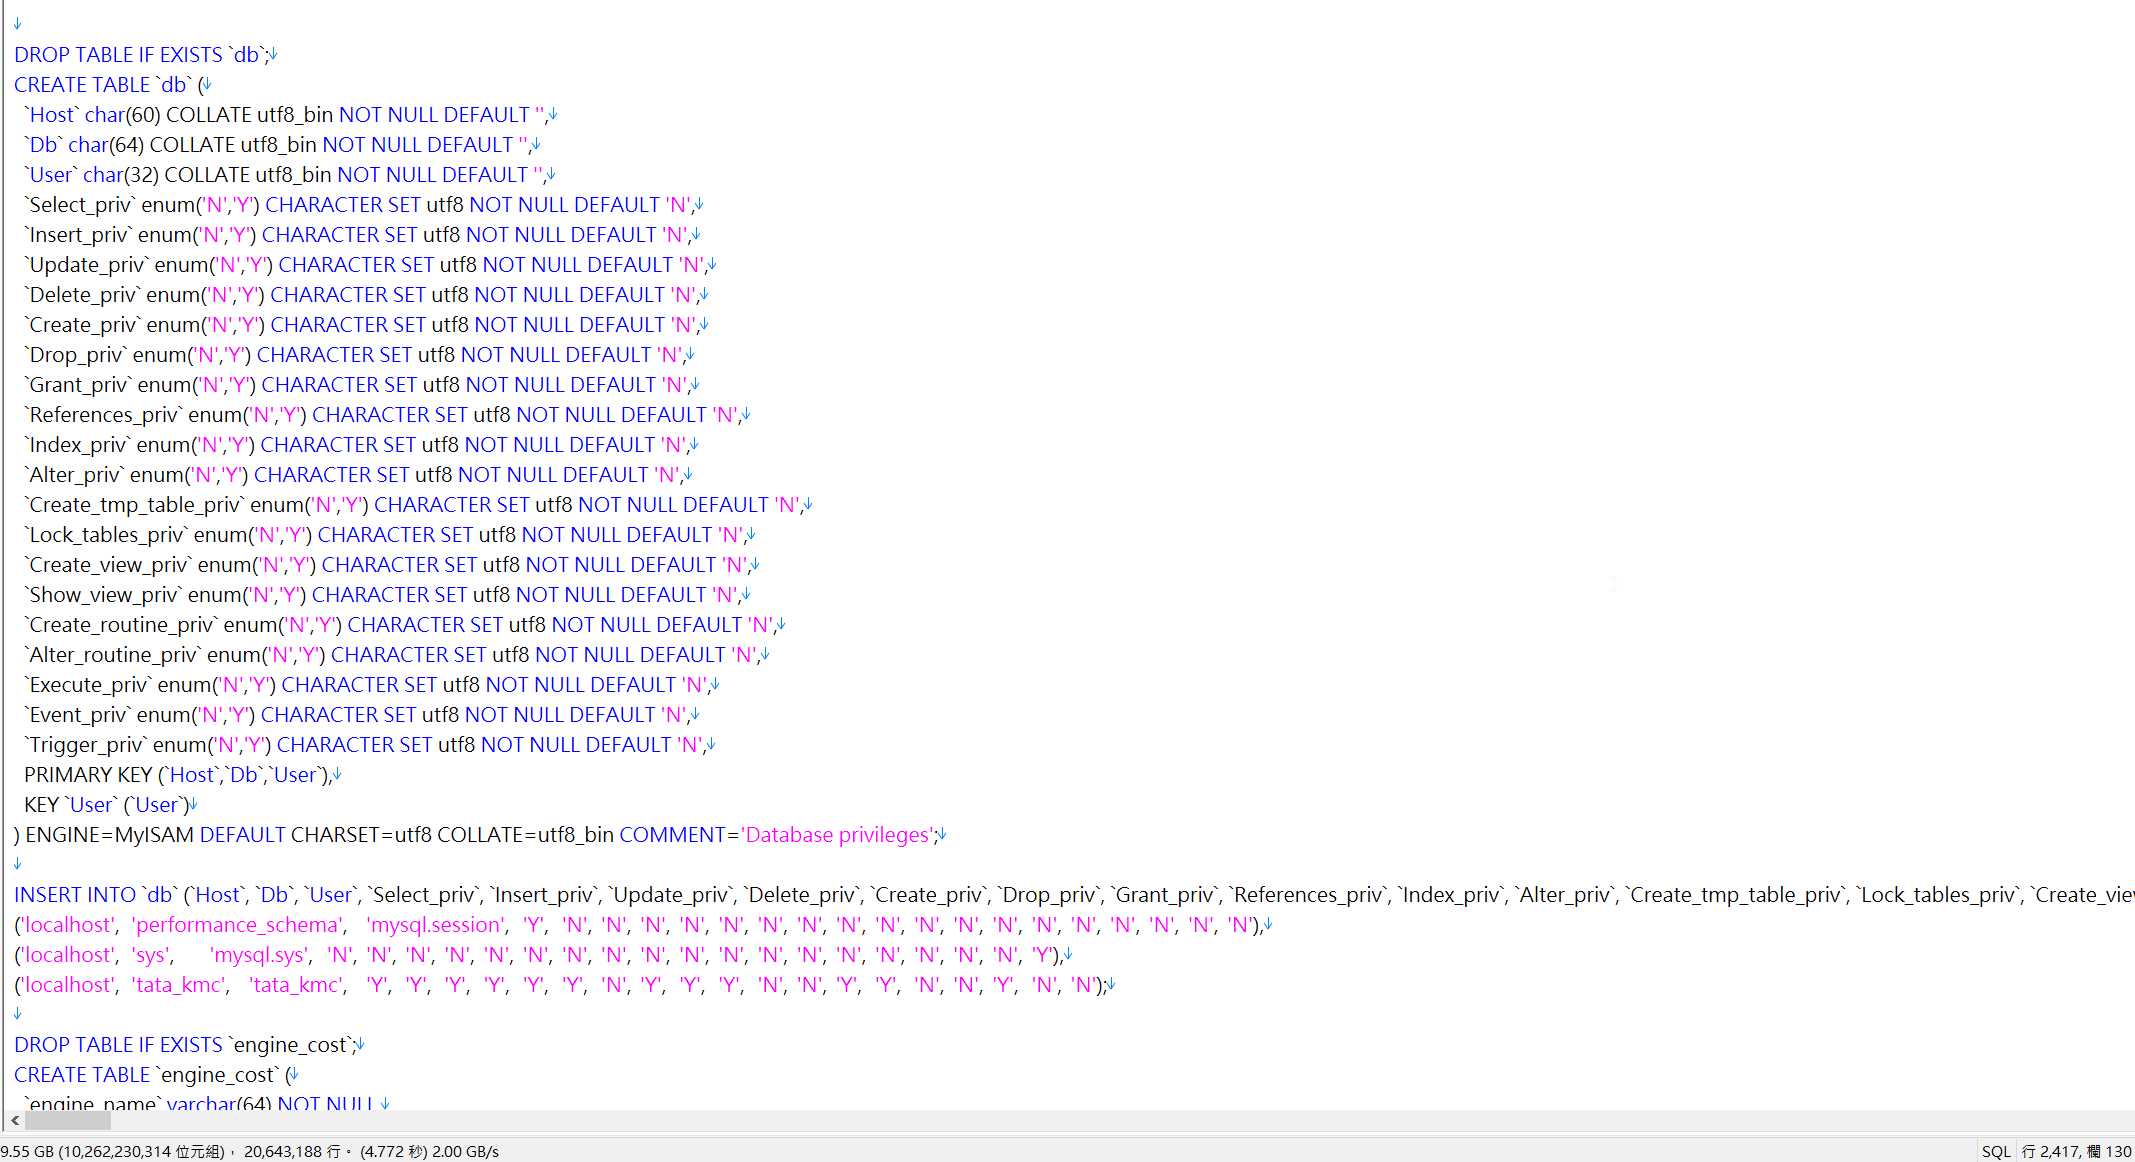Click the 'CREATE TABLE `db`' line
The image size is (2135, 1162).
coord(108,85)
